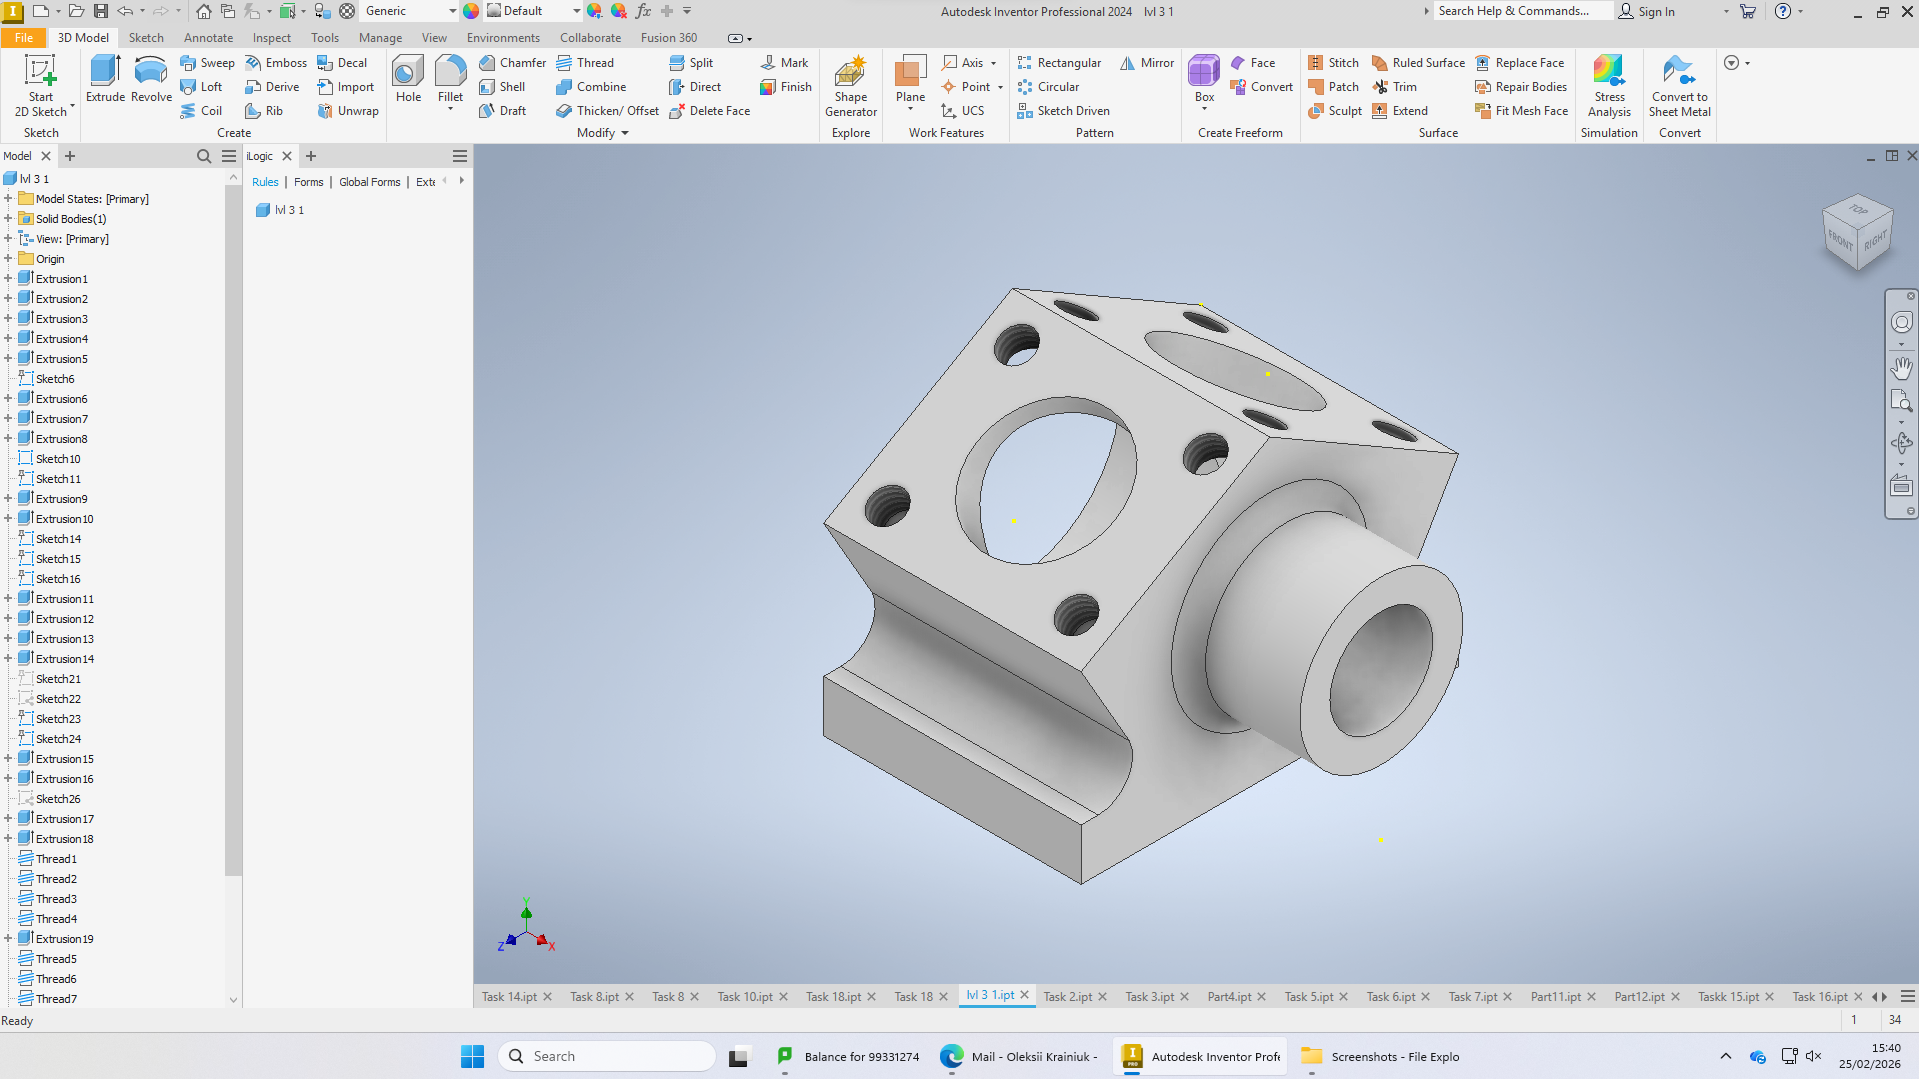Expand the Modify panel dropdown
1919x1079 pixels.
point(603,133)
